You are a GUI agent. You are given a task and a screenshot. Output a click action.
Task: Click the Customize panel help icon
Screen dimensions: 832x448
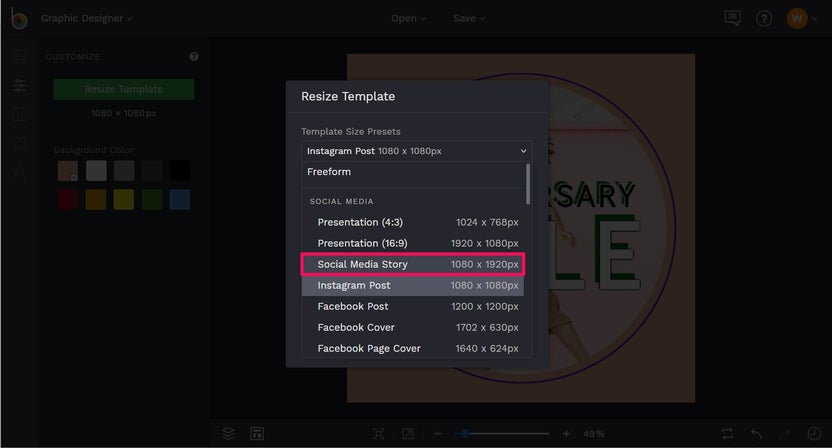click(x=194, y=56)
